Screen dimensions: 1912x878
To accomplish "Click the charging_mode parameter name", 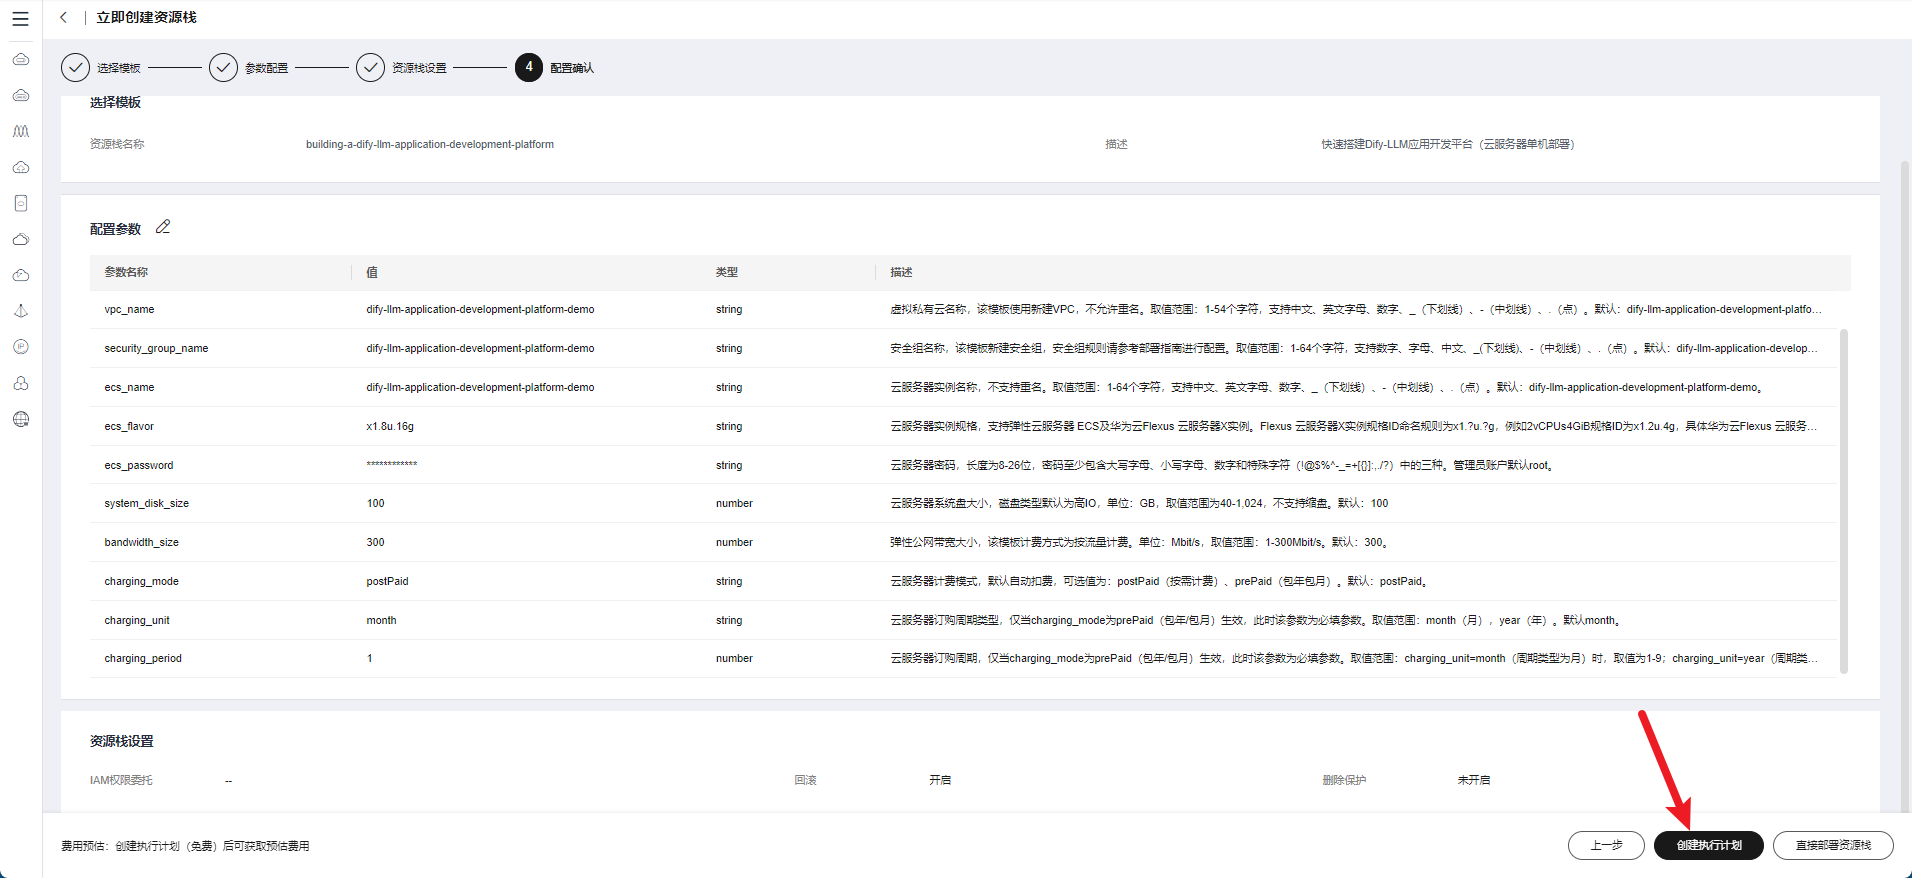I will pos(141,582).
